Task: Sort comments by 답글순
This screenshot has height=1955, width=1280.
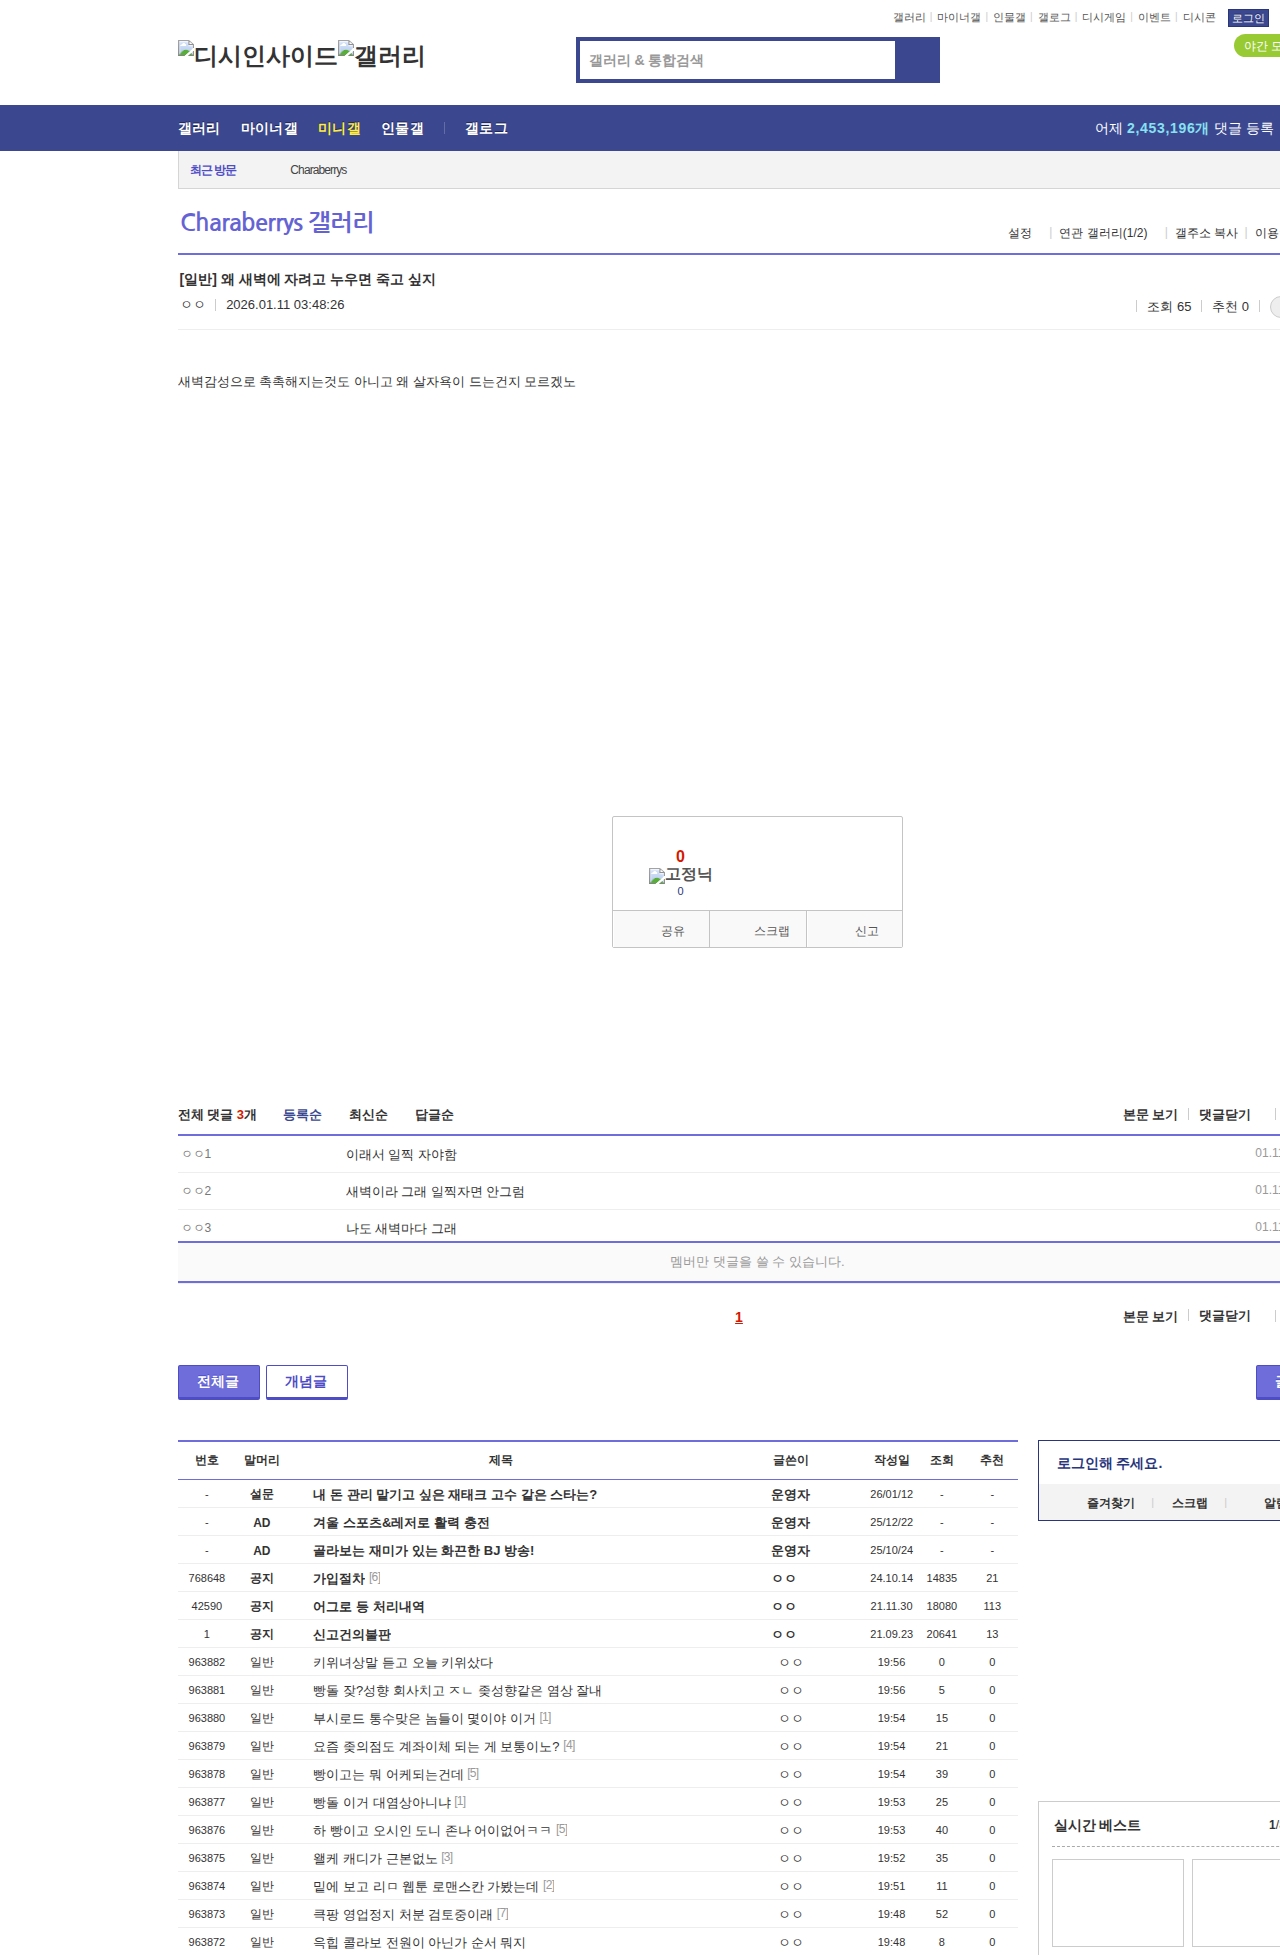Action: 434,1115
